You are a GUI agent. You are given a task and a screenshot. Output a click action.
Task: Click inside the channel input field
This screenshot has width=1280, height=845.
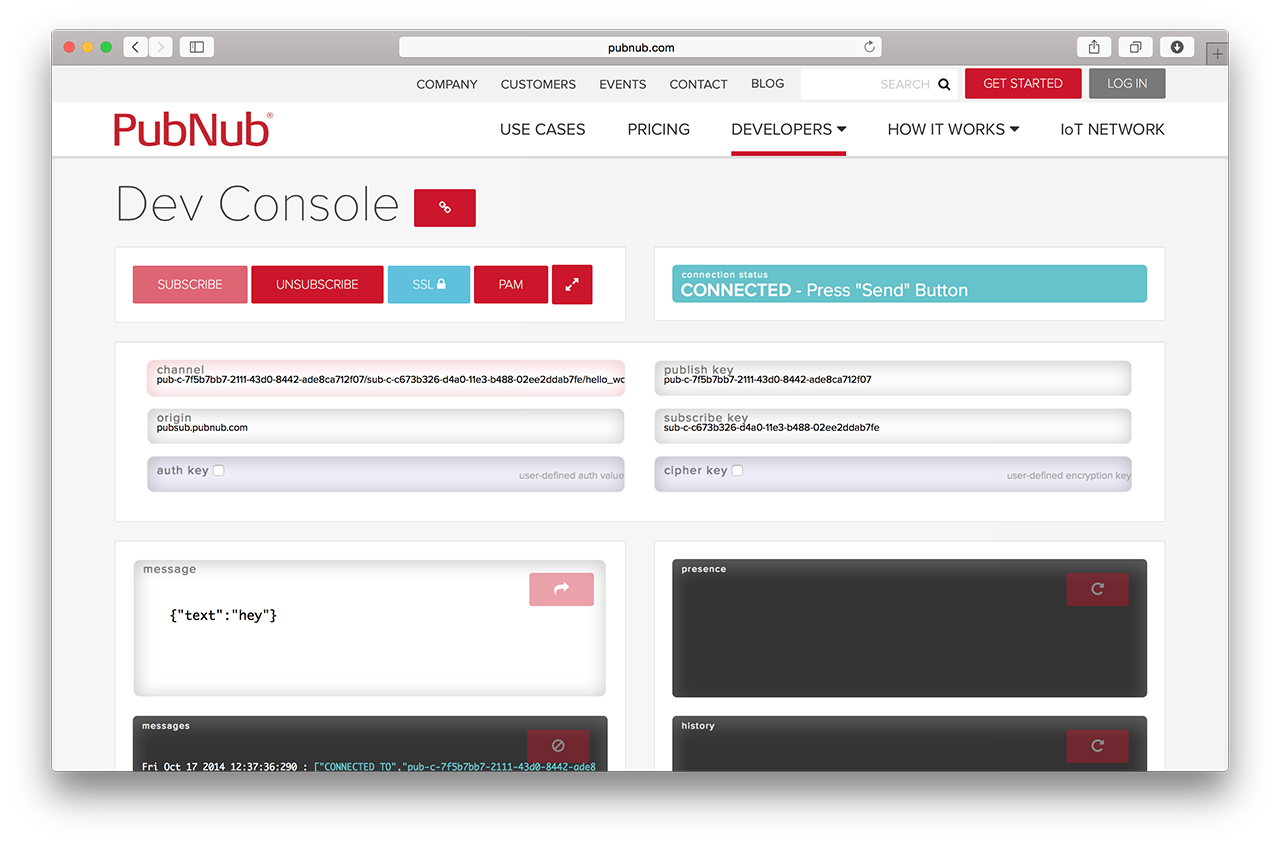(385, 378)
